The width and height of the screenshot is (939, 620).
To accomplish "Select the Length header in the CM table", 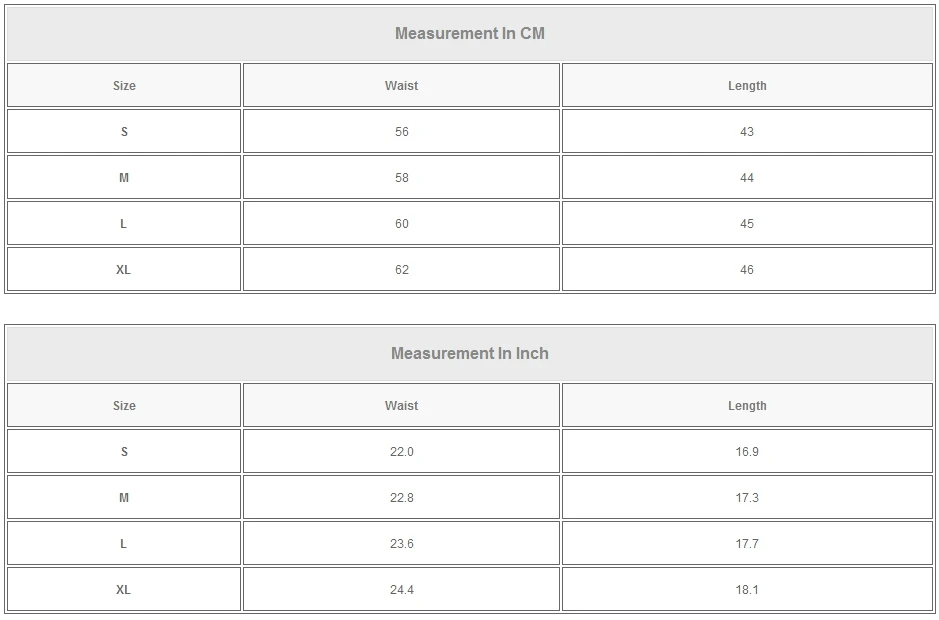I will 747,86.
